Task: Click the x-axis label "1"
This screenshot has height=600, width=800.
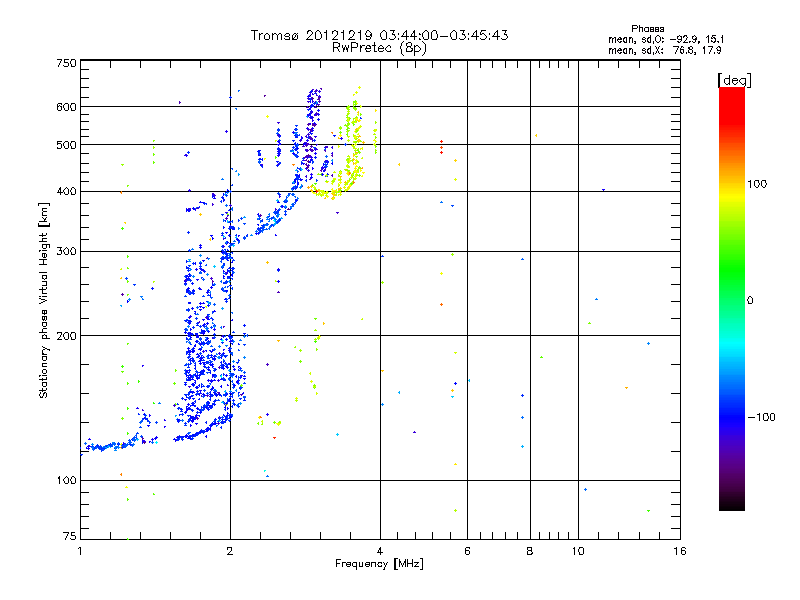Action: pos(80,551)
